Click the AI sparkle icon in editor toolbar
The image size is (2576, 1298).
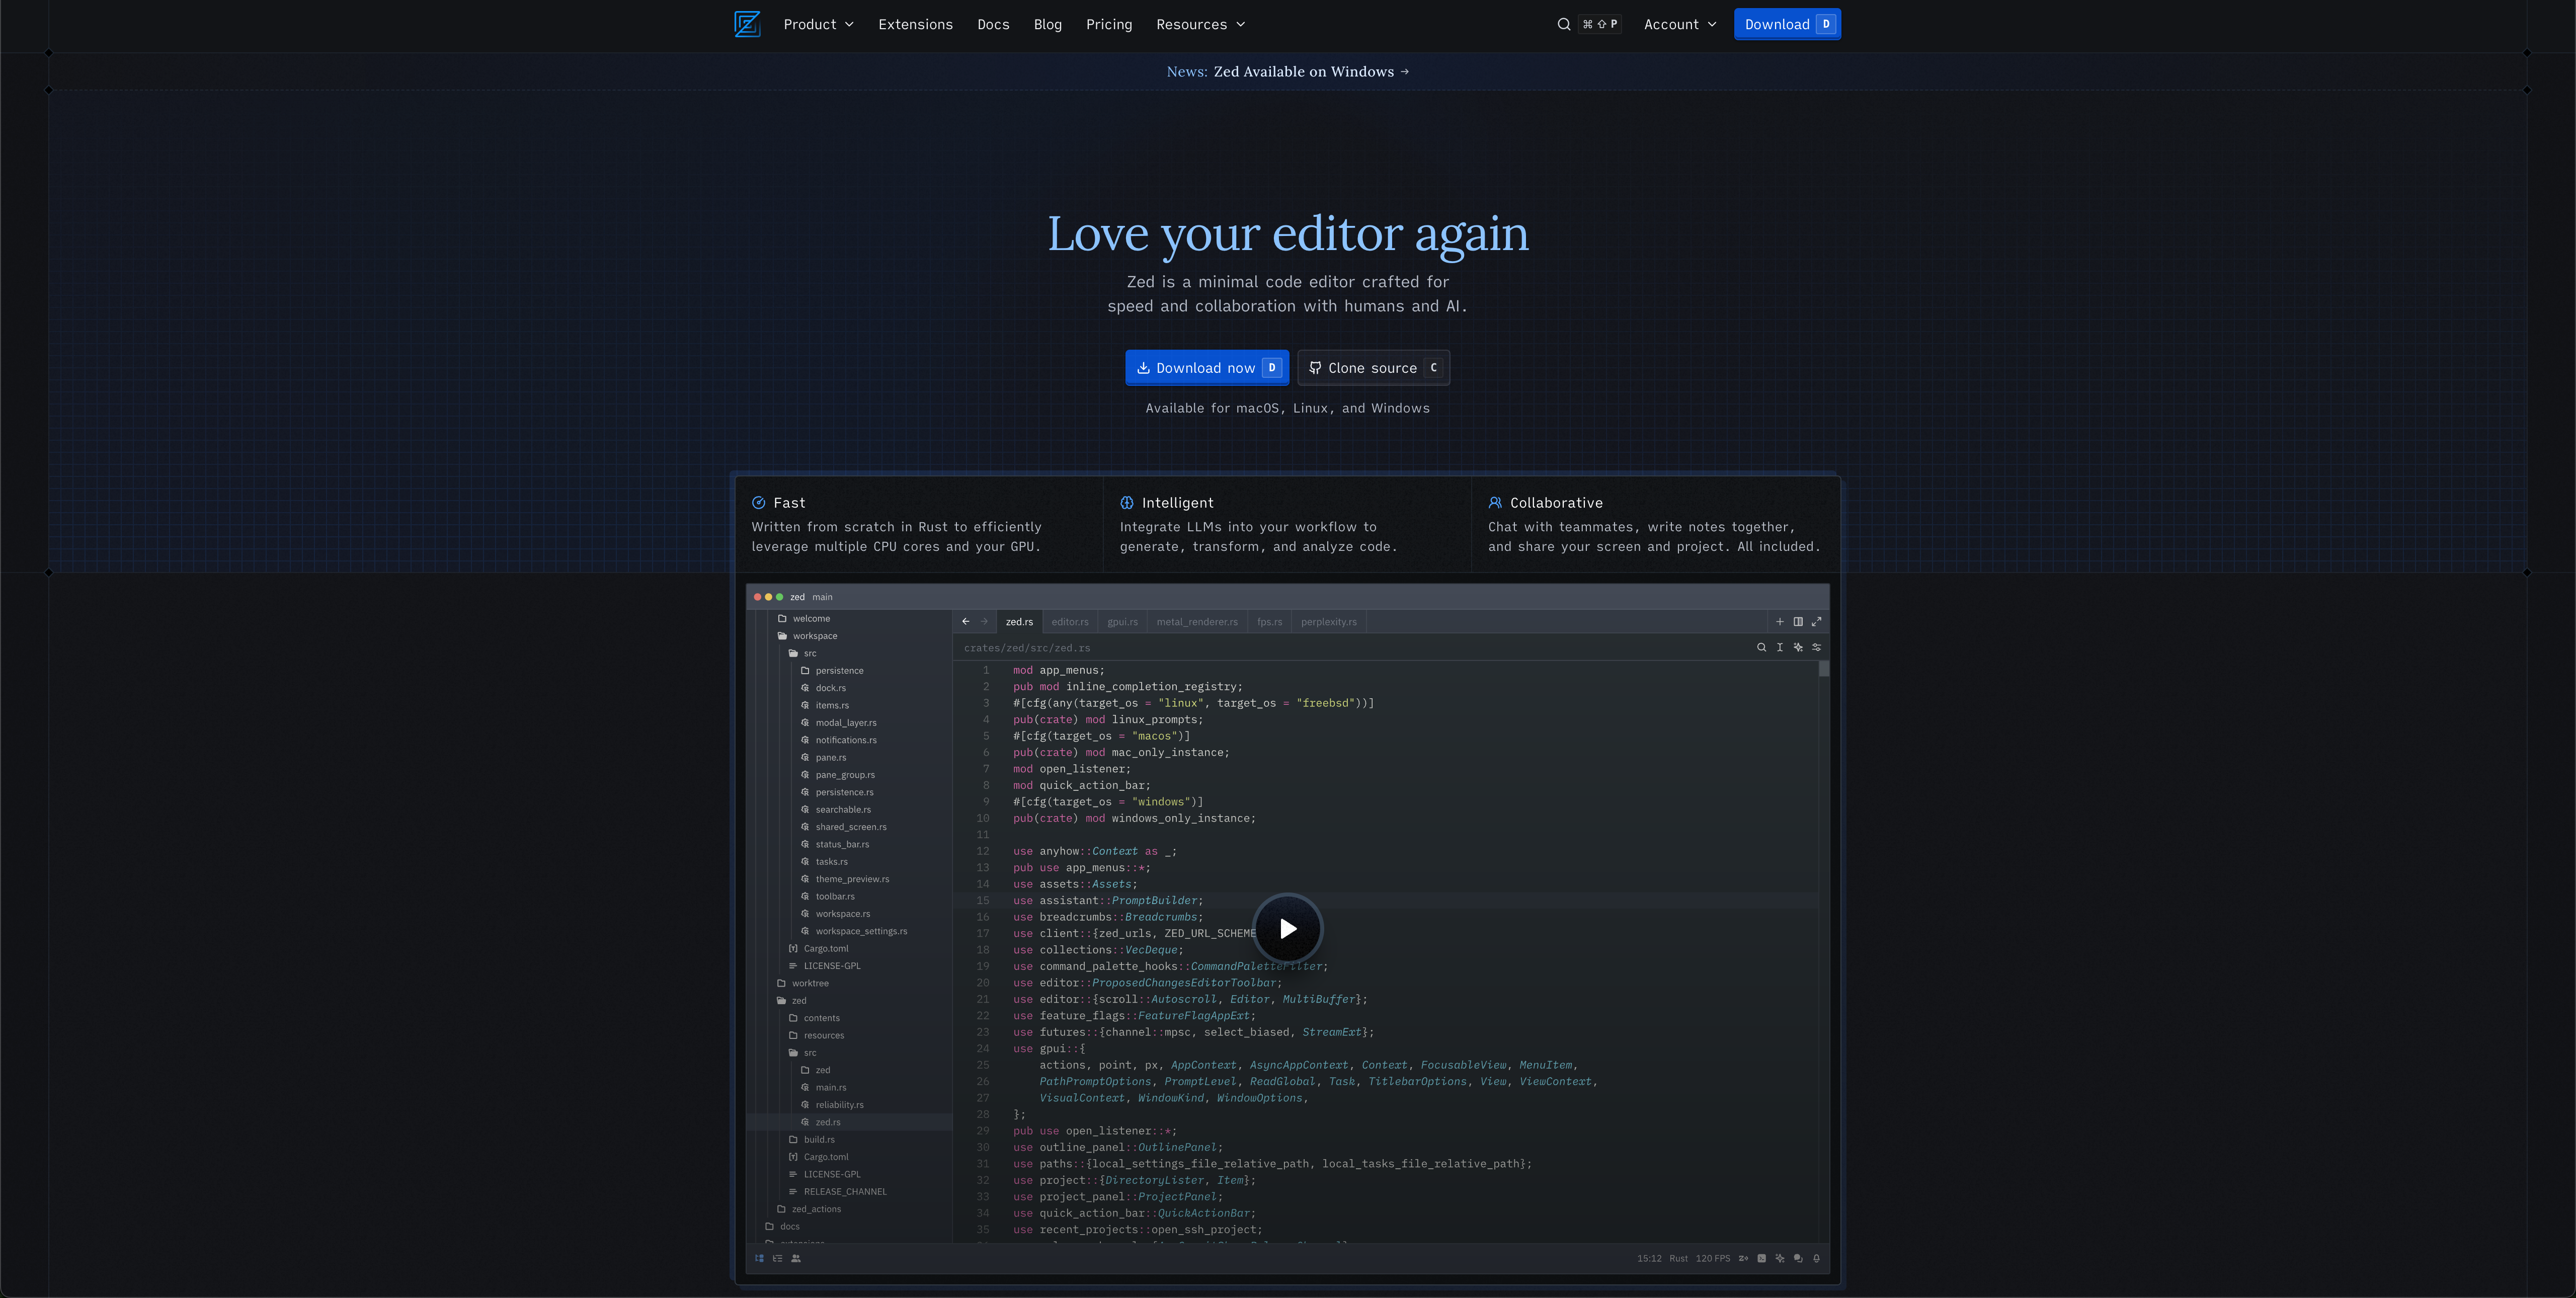coord(1798,647)
